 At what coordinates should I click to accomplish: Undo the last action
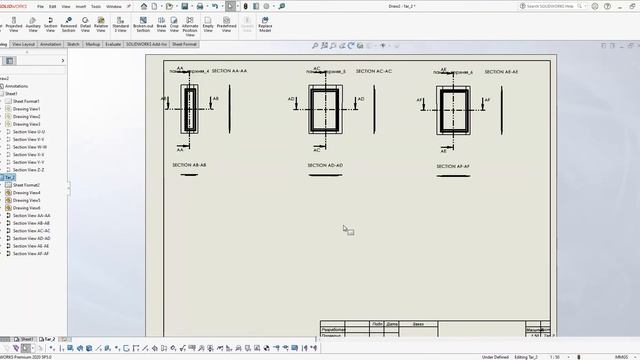(215, 6)
